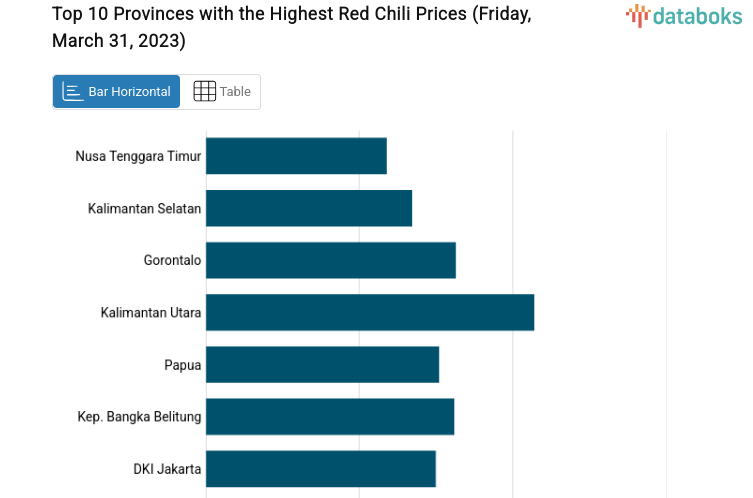Select the Kep. Bangka Belitung axis label
The height and width of the screenshot is (498, 753).
pyautogui.click(x=140, y=416)
